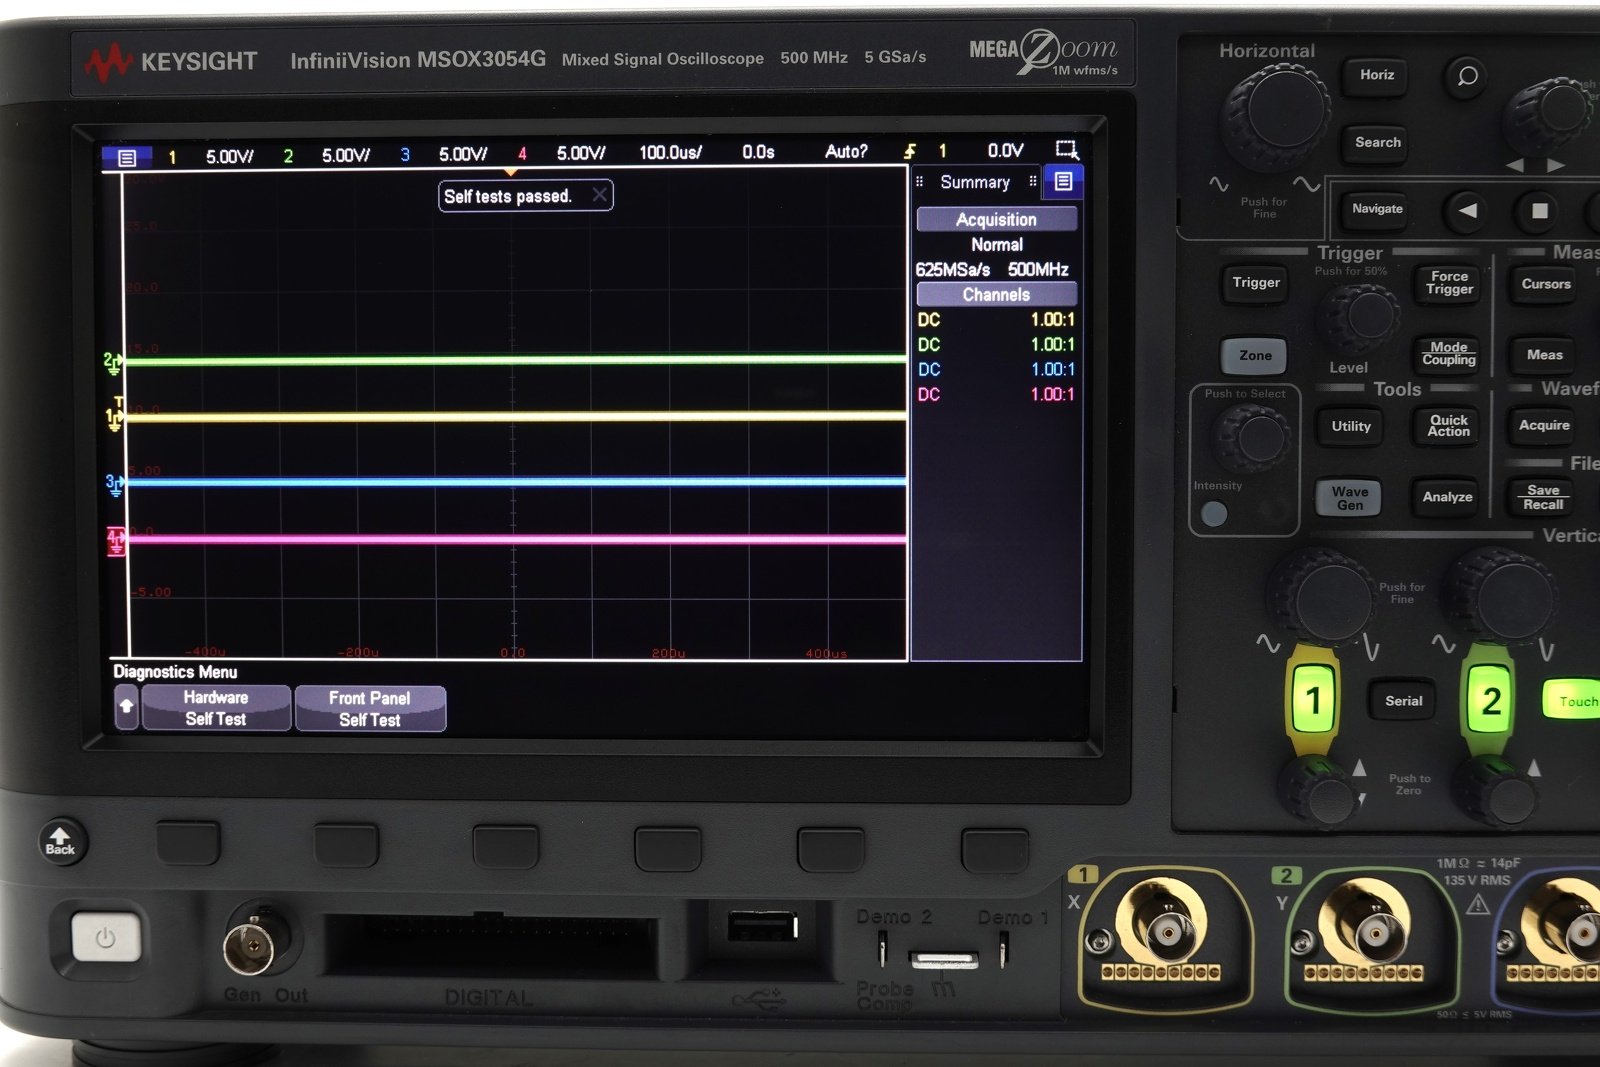Touch the Gen Out BNC connector
This screenshot has height=1067, width=1600.
click(249, 945)
